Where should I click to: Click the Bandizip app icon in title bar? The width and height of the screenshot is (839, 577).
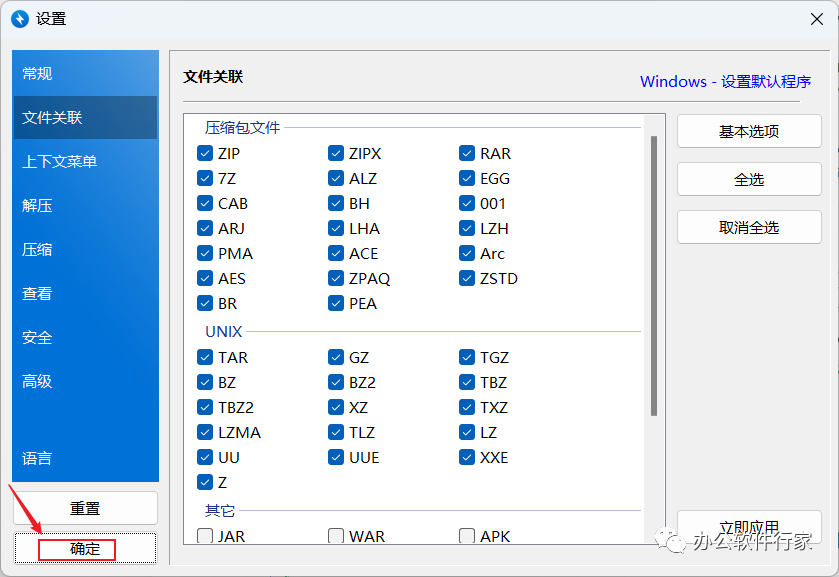point(21,18)
